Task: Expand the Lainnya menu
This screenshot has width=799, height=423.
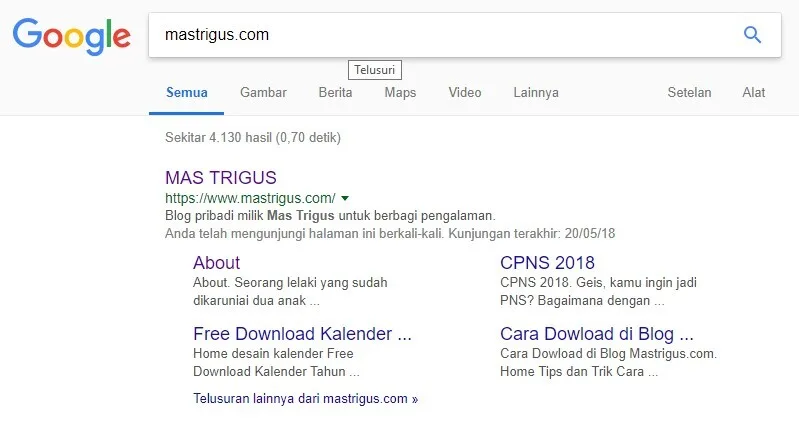Action: (536, 92)
